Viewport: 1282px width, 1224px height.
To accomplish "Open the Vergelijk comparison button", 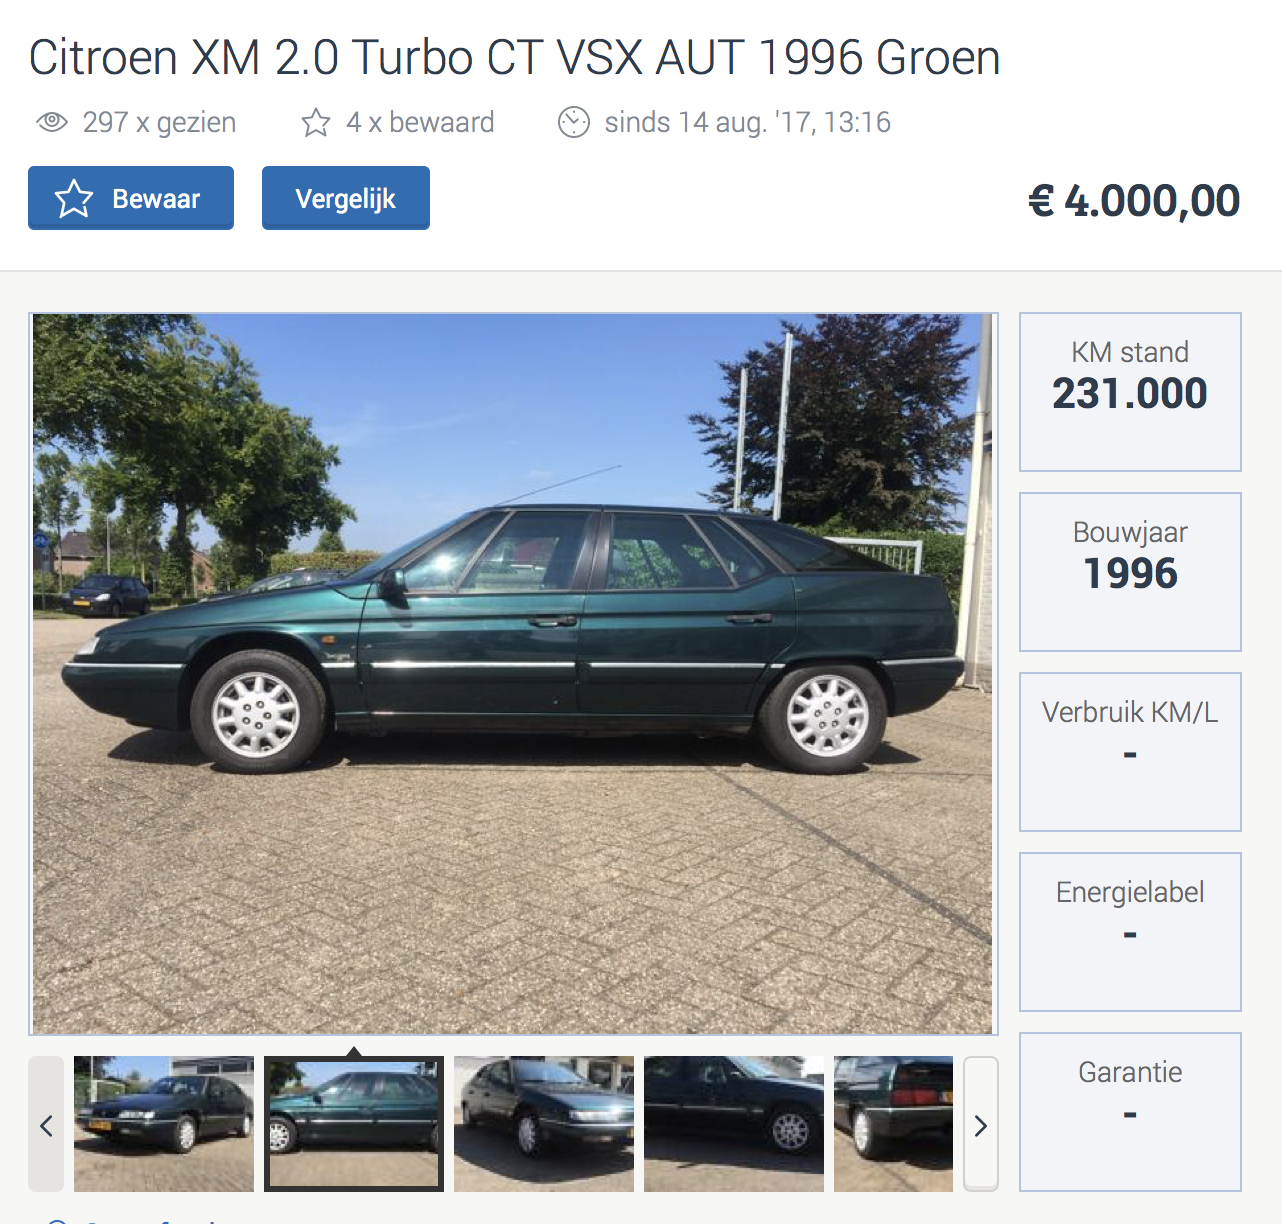I will 346,198.
